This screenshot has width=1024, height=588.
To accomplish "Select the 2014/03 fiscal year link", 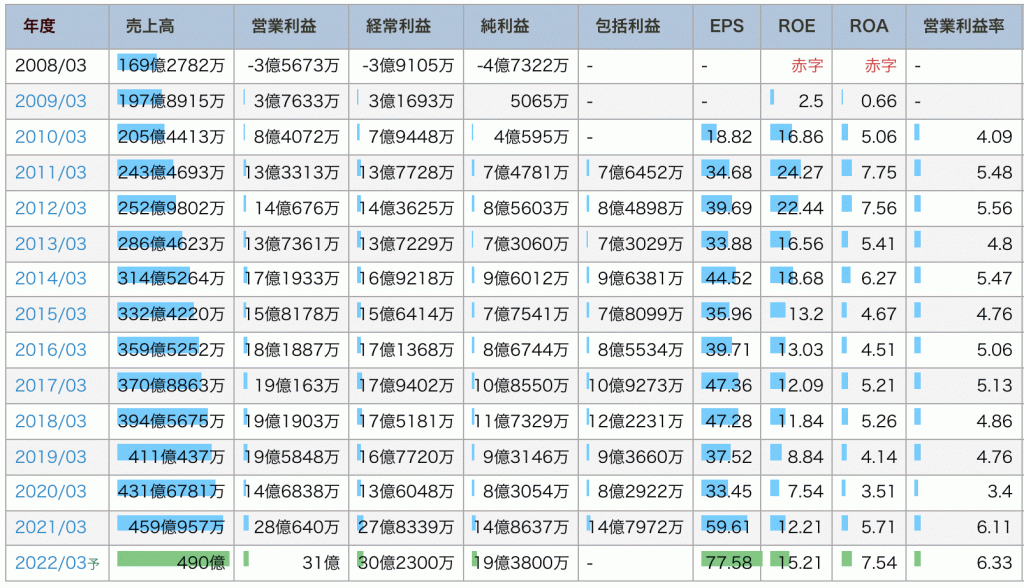I will 51,279.
